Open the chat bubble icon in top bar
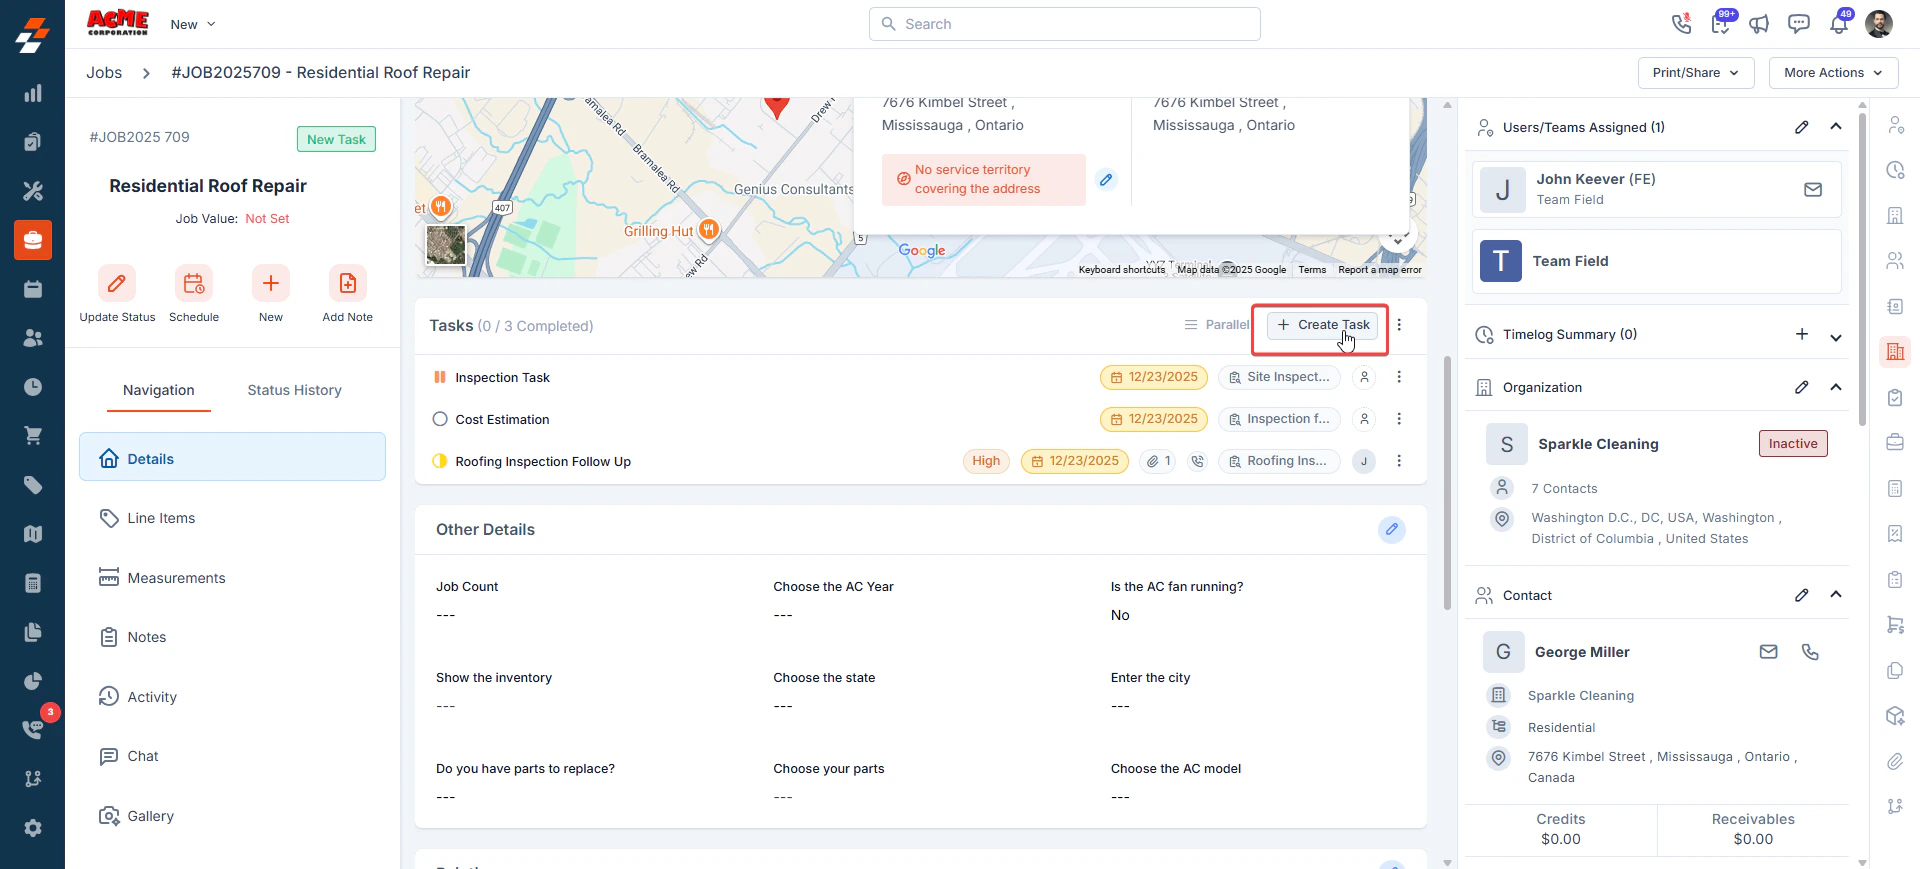The width and height of the screenshot is (1920, 869). point(1799,24)
